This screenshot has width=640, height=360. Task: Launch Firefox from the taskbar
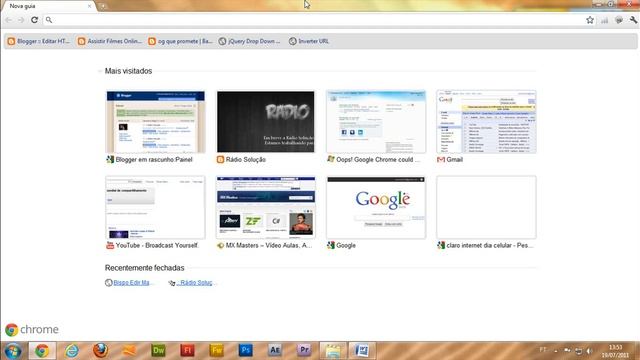tap(100, 351)
